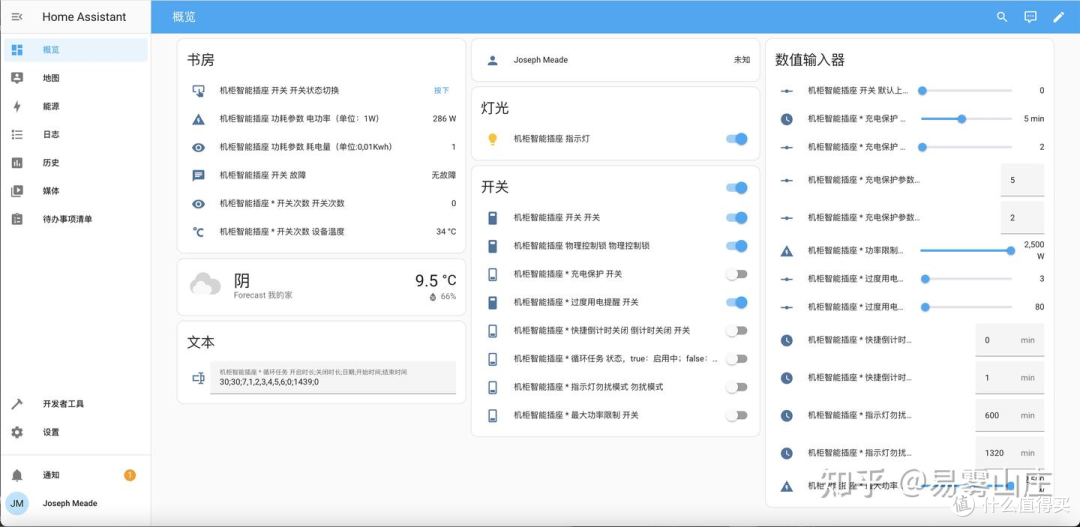Open 设置 from the sidebar
The height and width of the screenshot is (527, 1080).
(x=76, y=432)
